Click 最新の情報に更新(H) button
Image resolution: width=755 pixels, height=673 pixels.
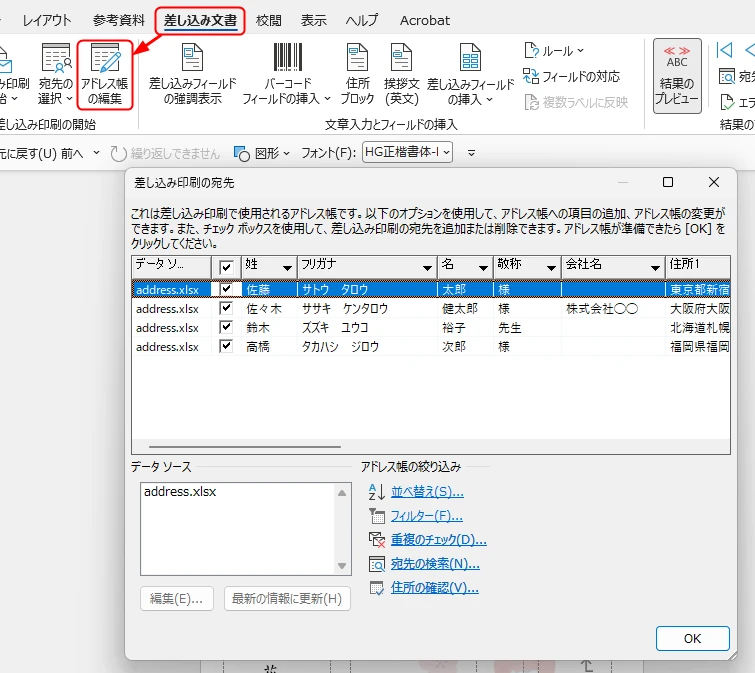[287, 598]
